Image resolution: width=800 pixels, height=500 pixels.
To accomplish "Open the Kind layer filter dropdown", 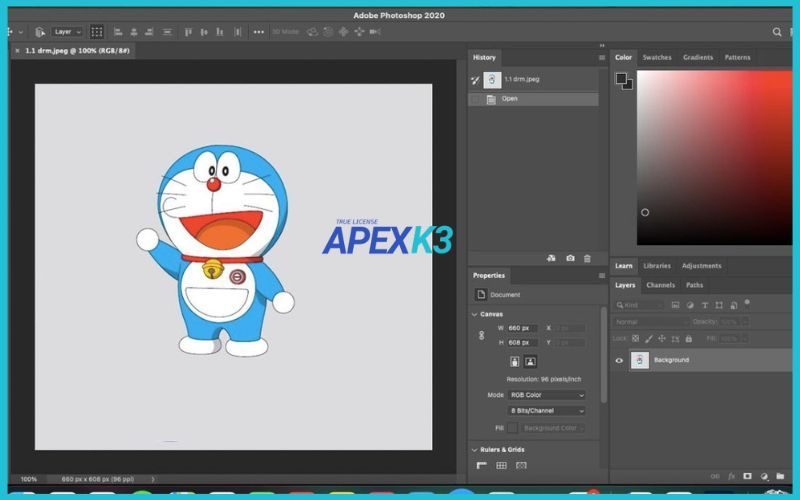I will pos(639,305).
